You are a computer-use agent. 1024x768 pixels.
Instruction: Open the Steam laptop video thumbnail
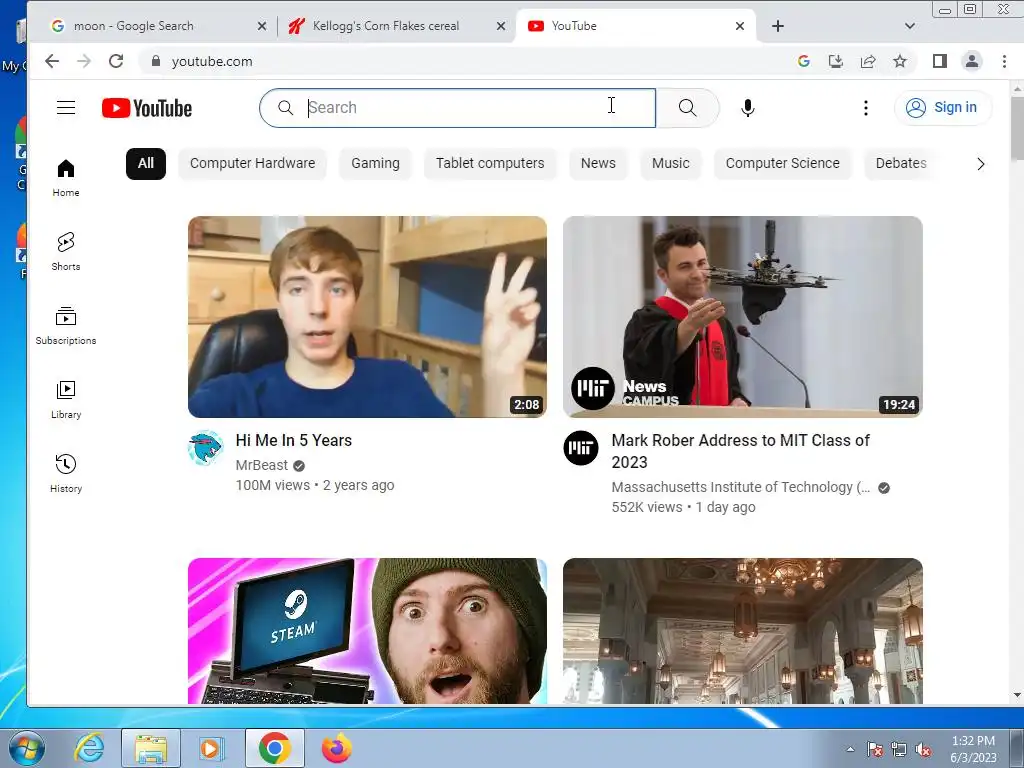pos(368,631)
